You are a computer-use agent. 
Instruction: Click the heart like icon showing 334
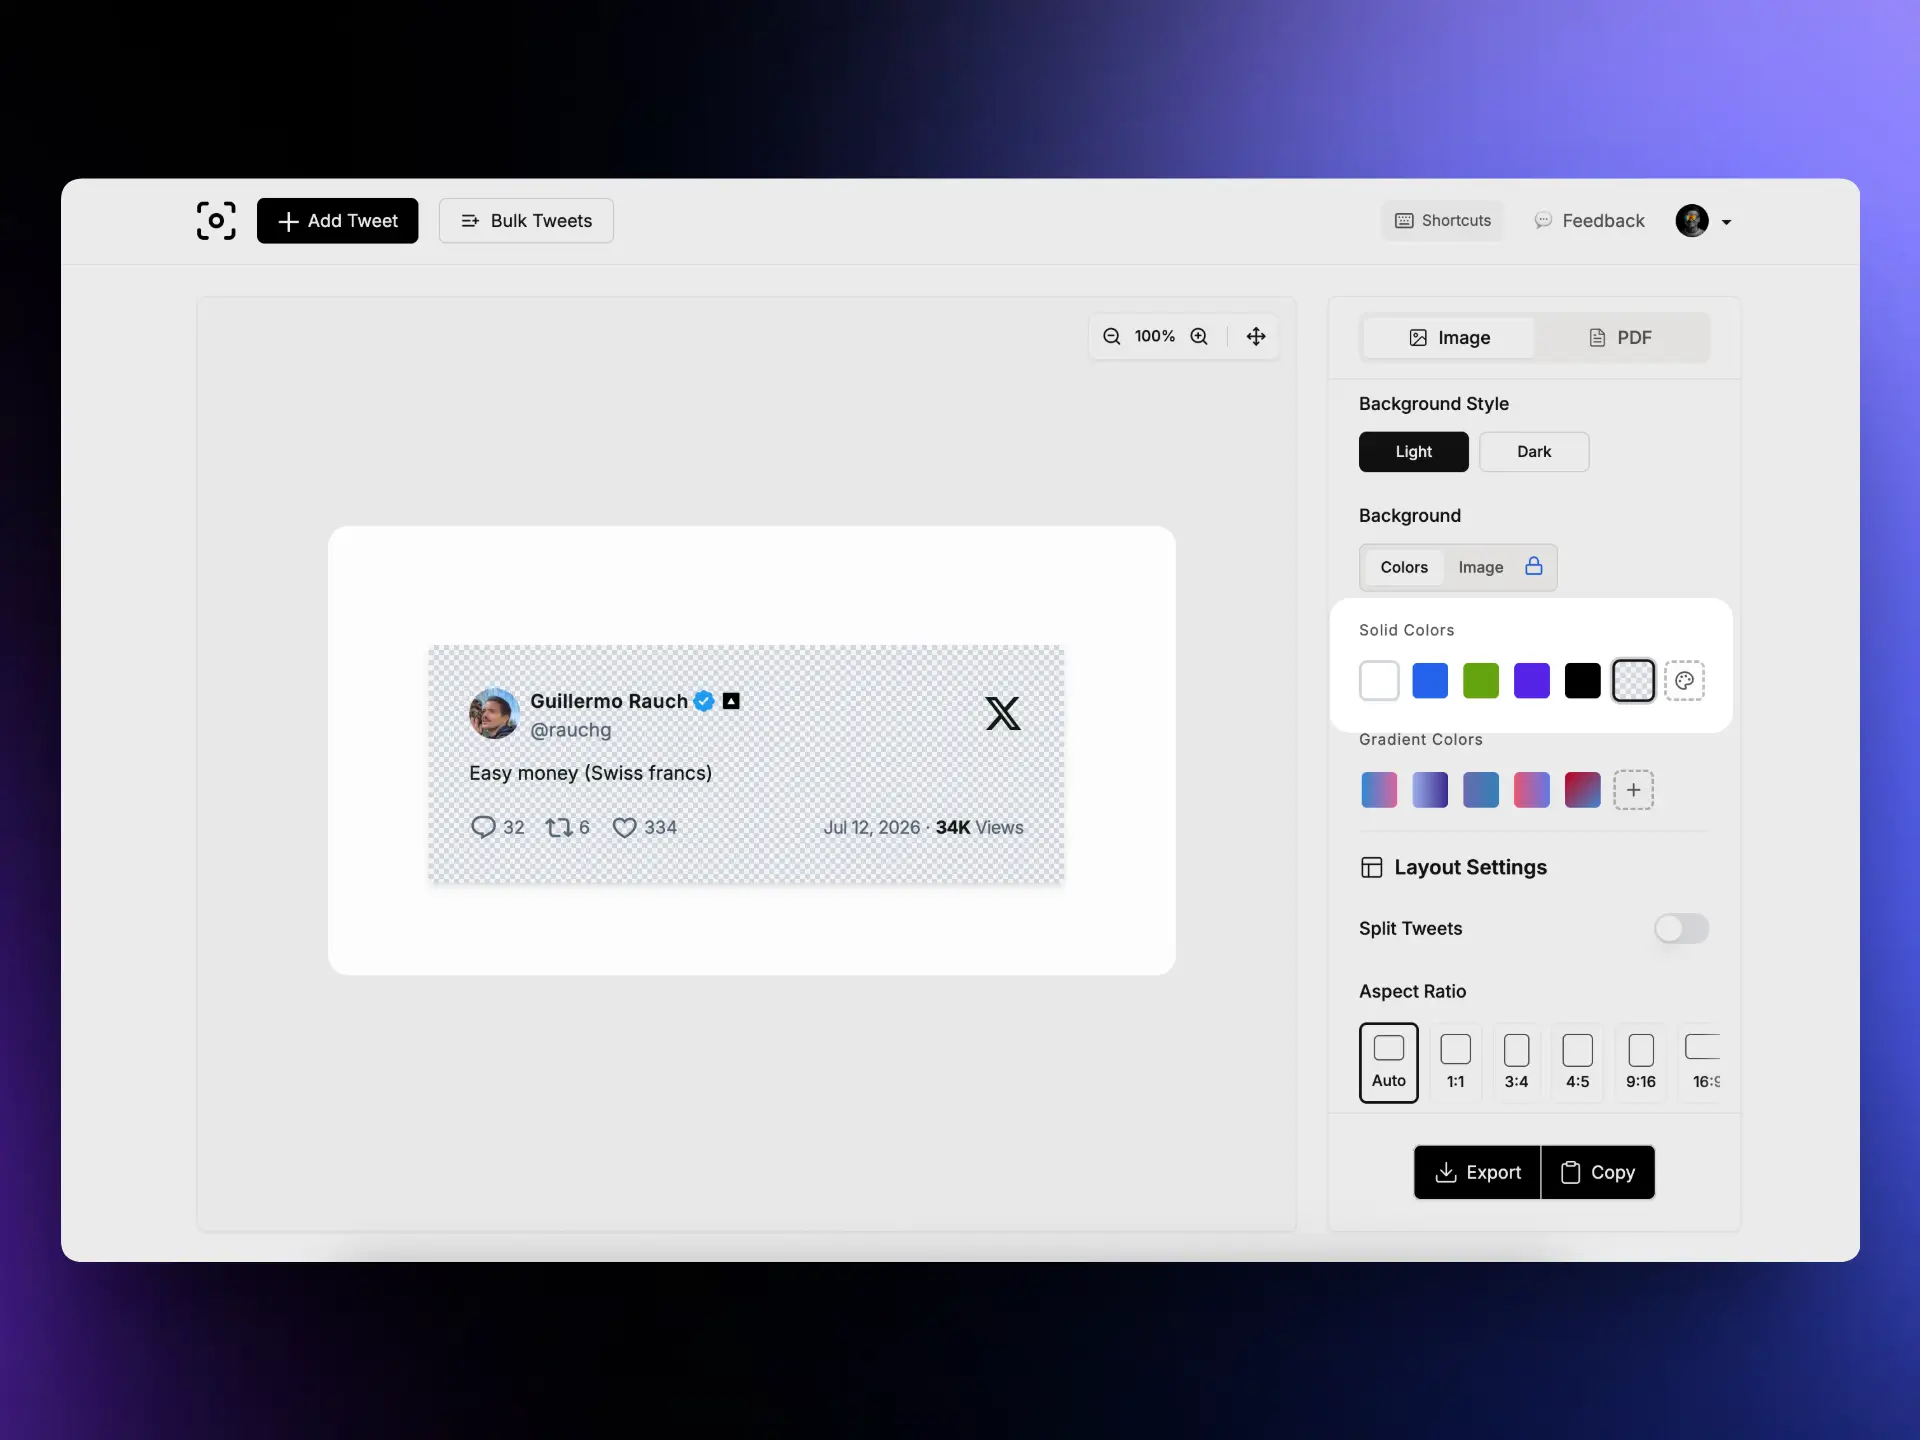point(624,828)
